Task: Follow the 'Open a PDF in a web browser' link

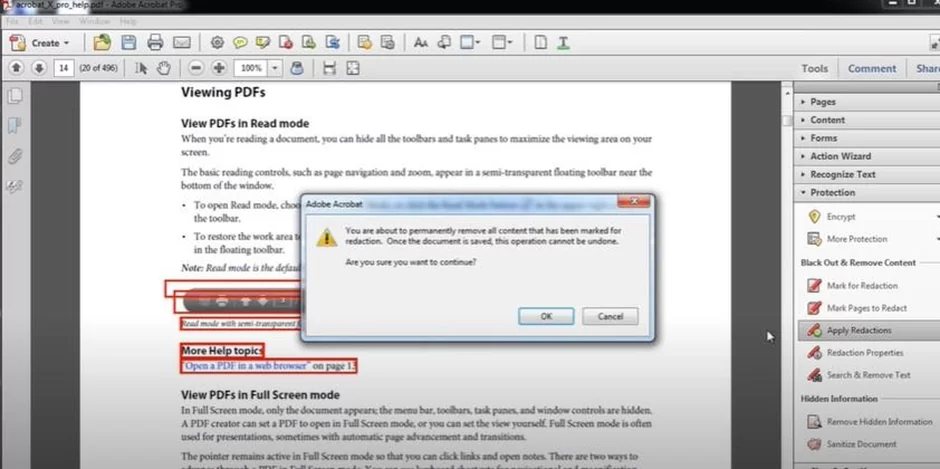Action: [246, 366]
